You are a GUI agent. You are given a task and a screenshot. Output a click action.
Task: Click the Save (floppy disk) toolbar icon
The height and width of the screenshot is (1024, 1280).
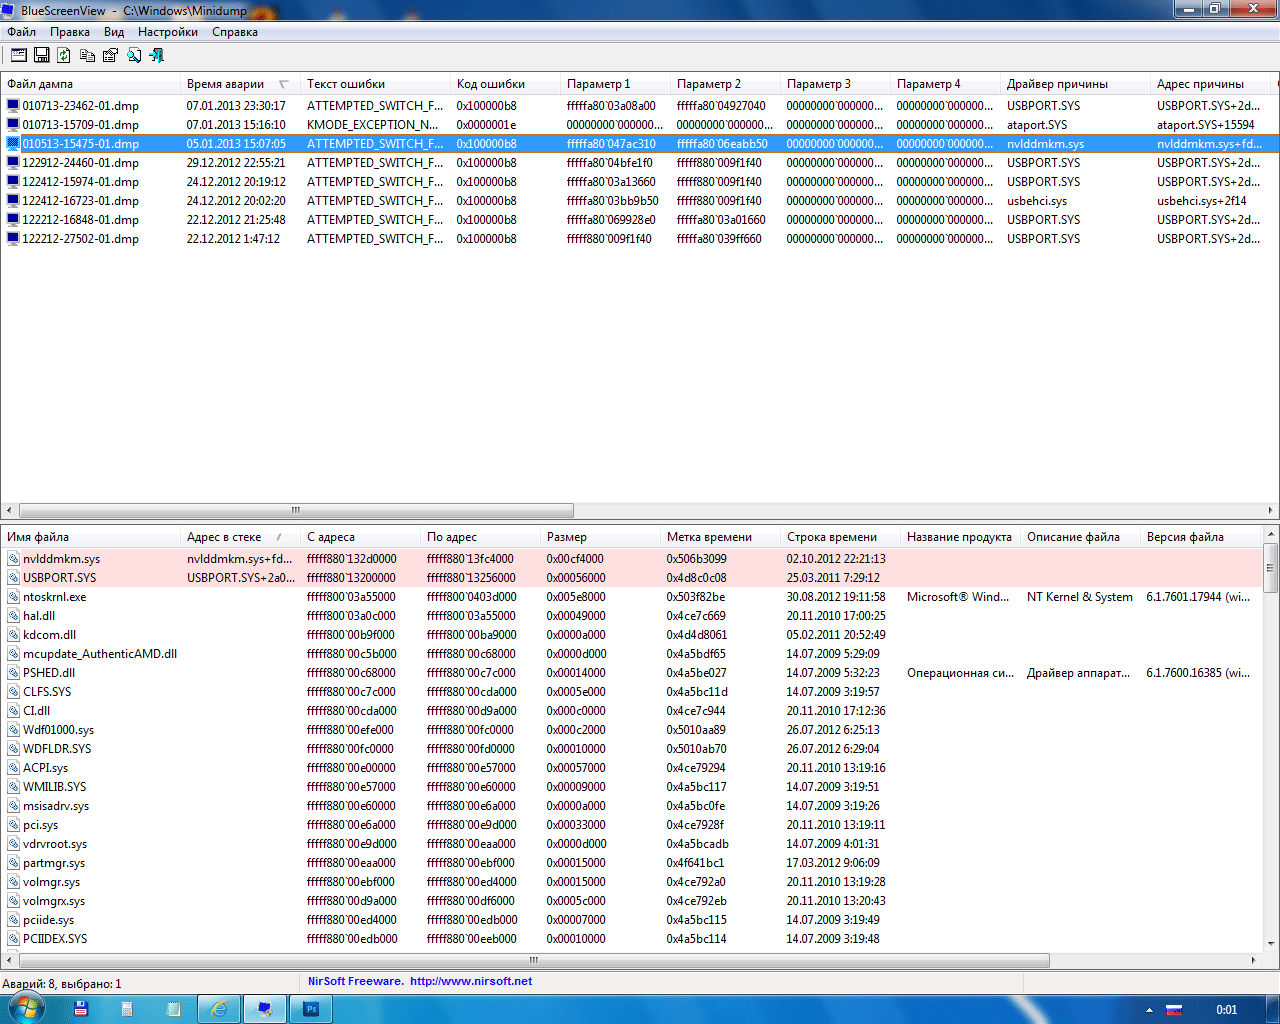42,55
